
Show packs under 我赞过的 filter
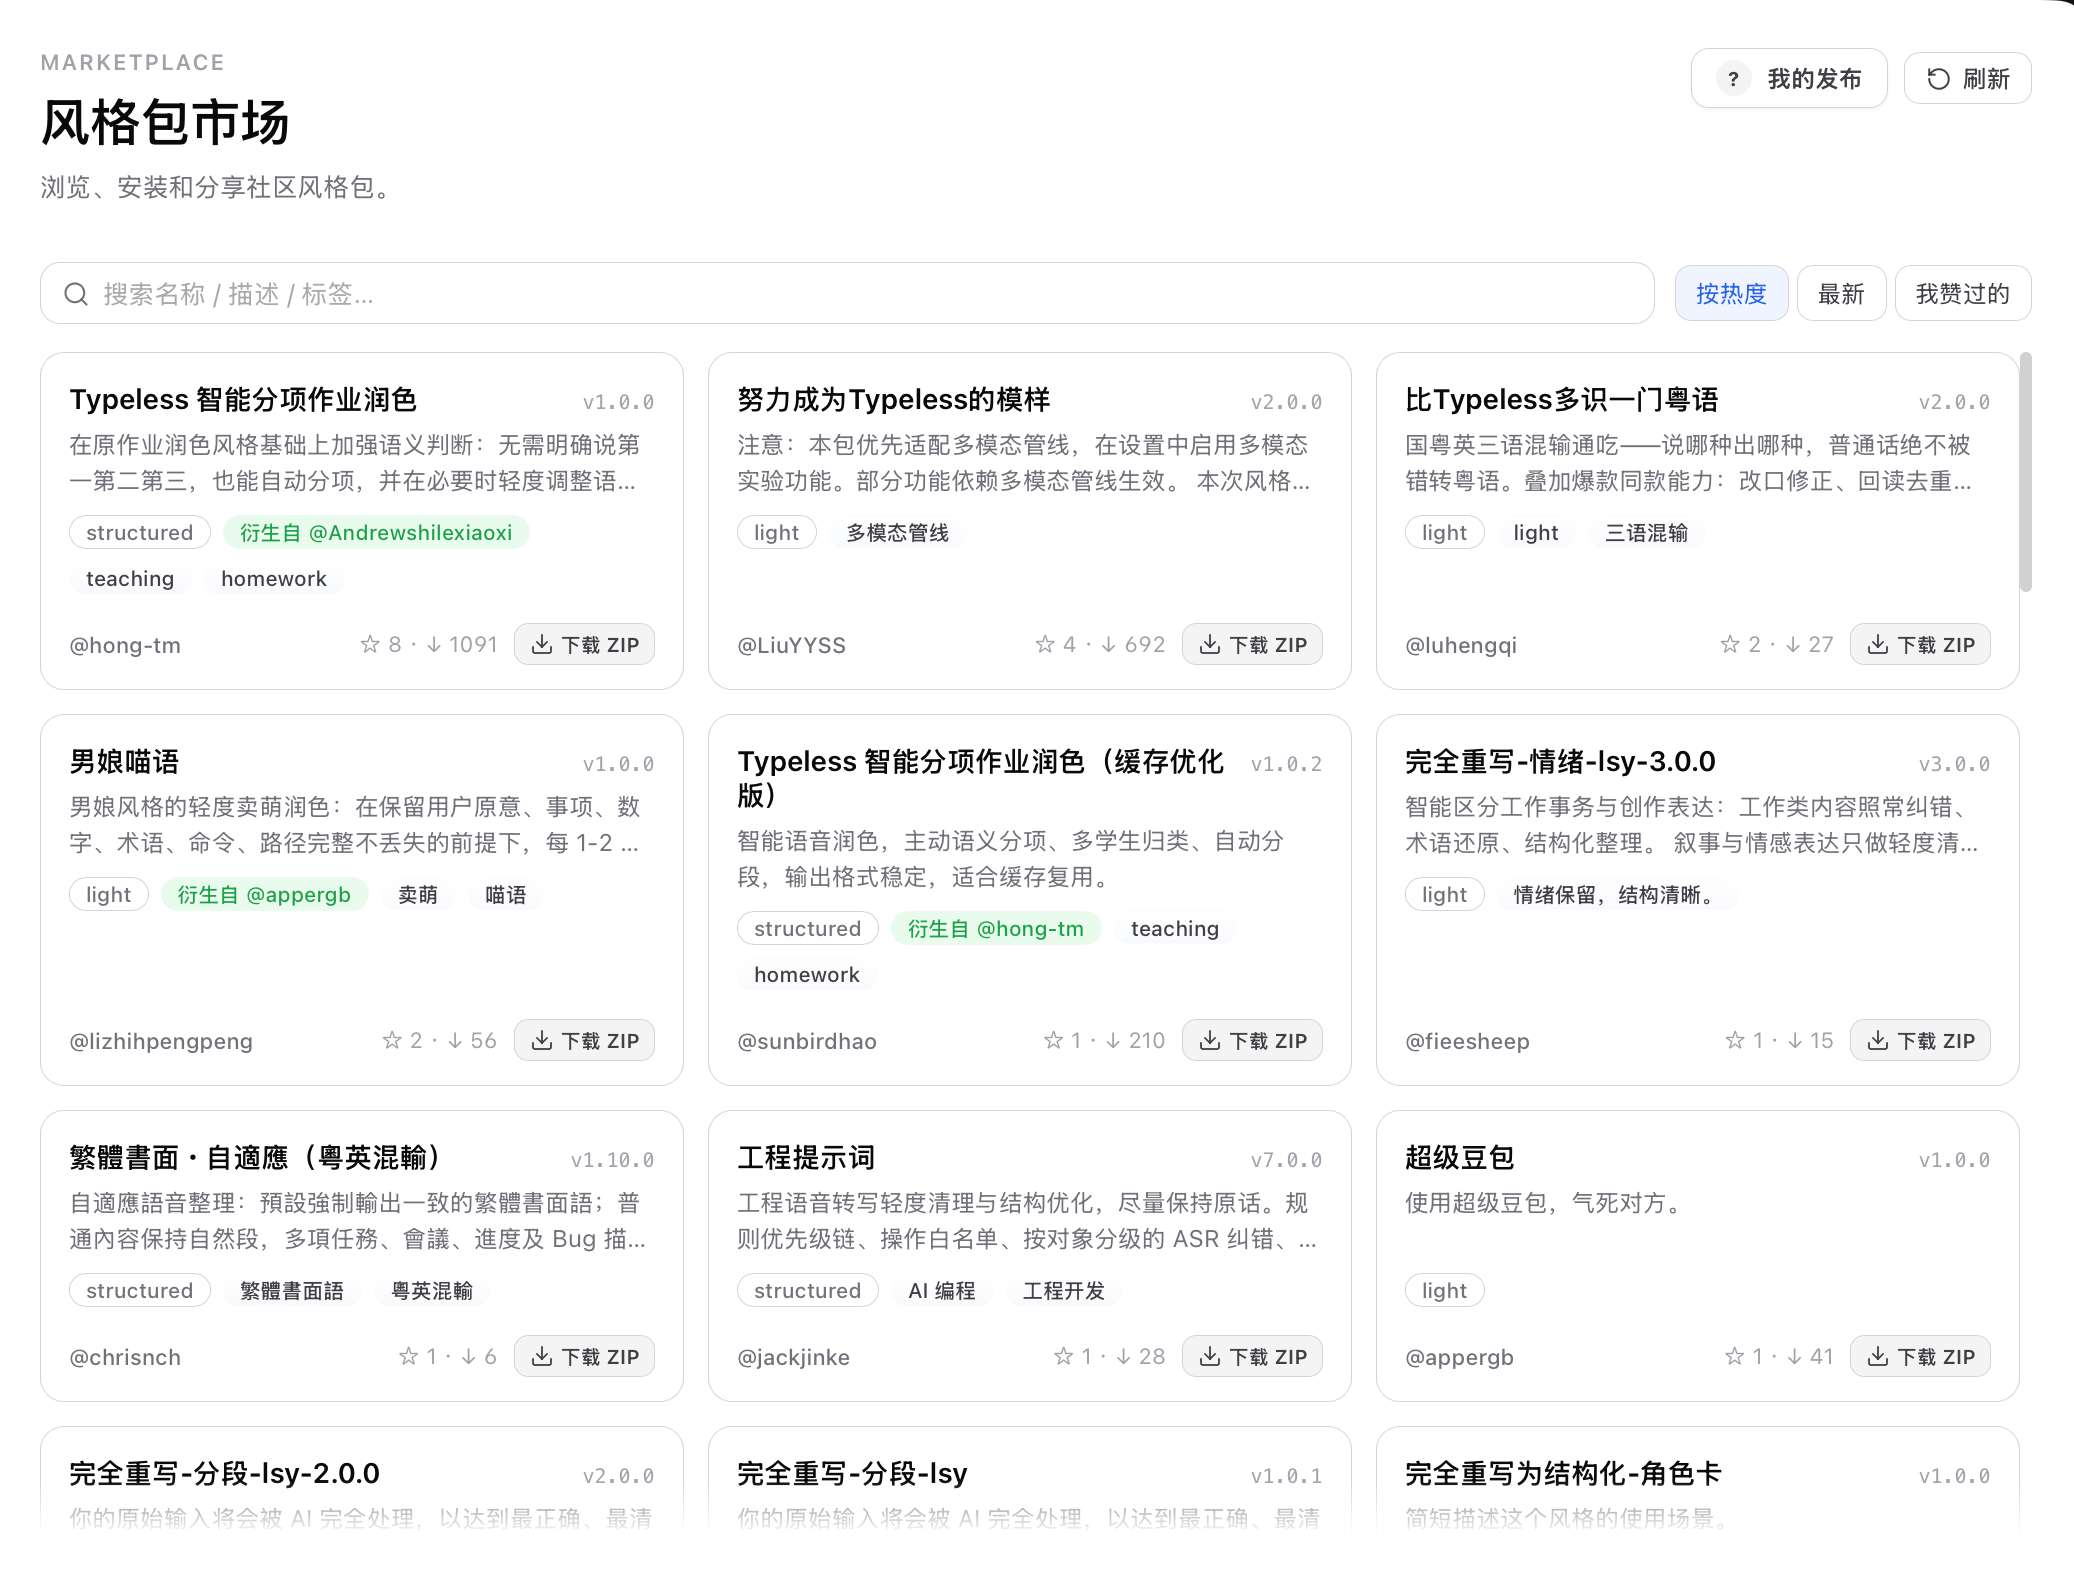[1962, 294]
